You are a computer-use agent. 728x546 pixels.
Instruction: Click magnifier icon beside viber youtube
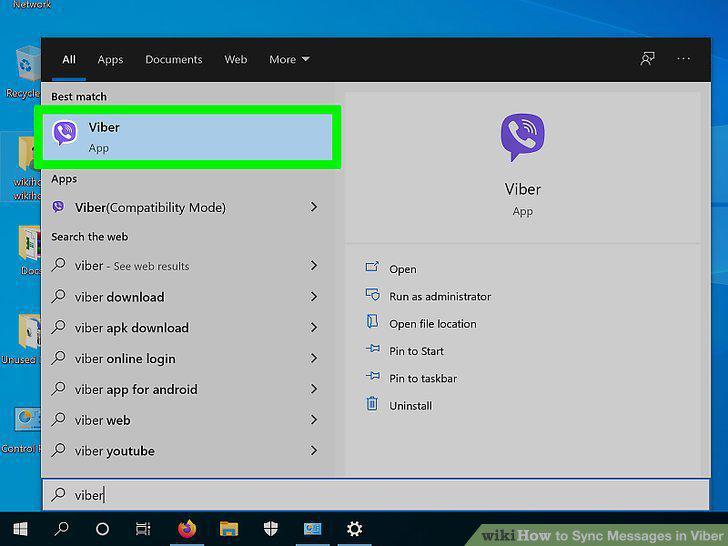click(58, 450)
